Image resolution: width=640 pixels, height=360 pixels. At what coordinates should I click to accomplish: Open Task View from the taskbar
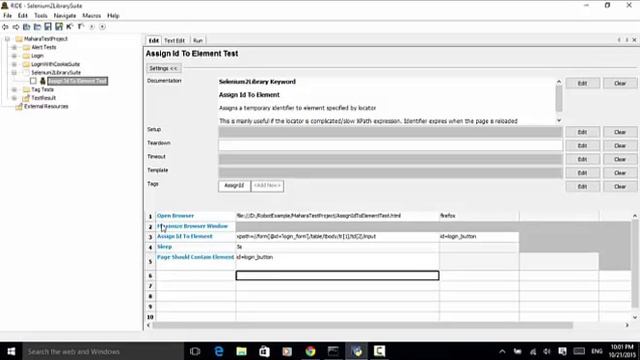195,351
